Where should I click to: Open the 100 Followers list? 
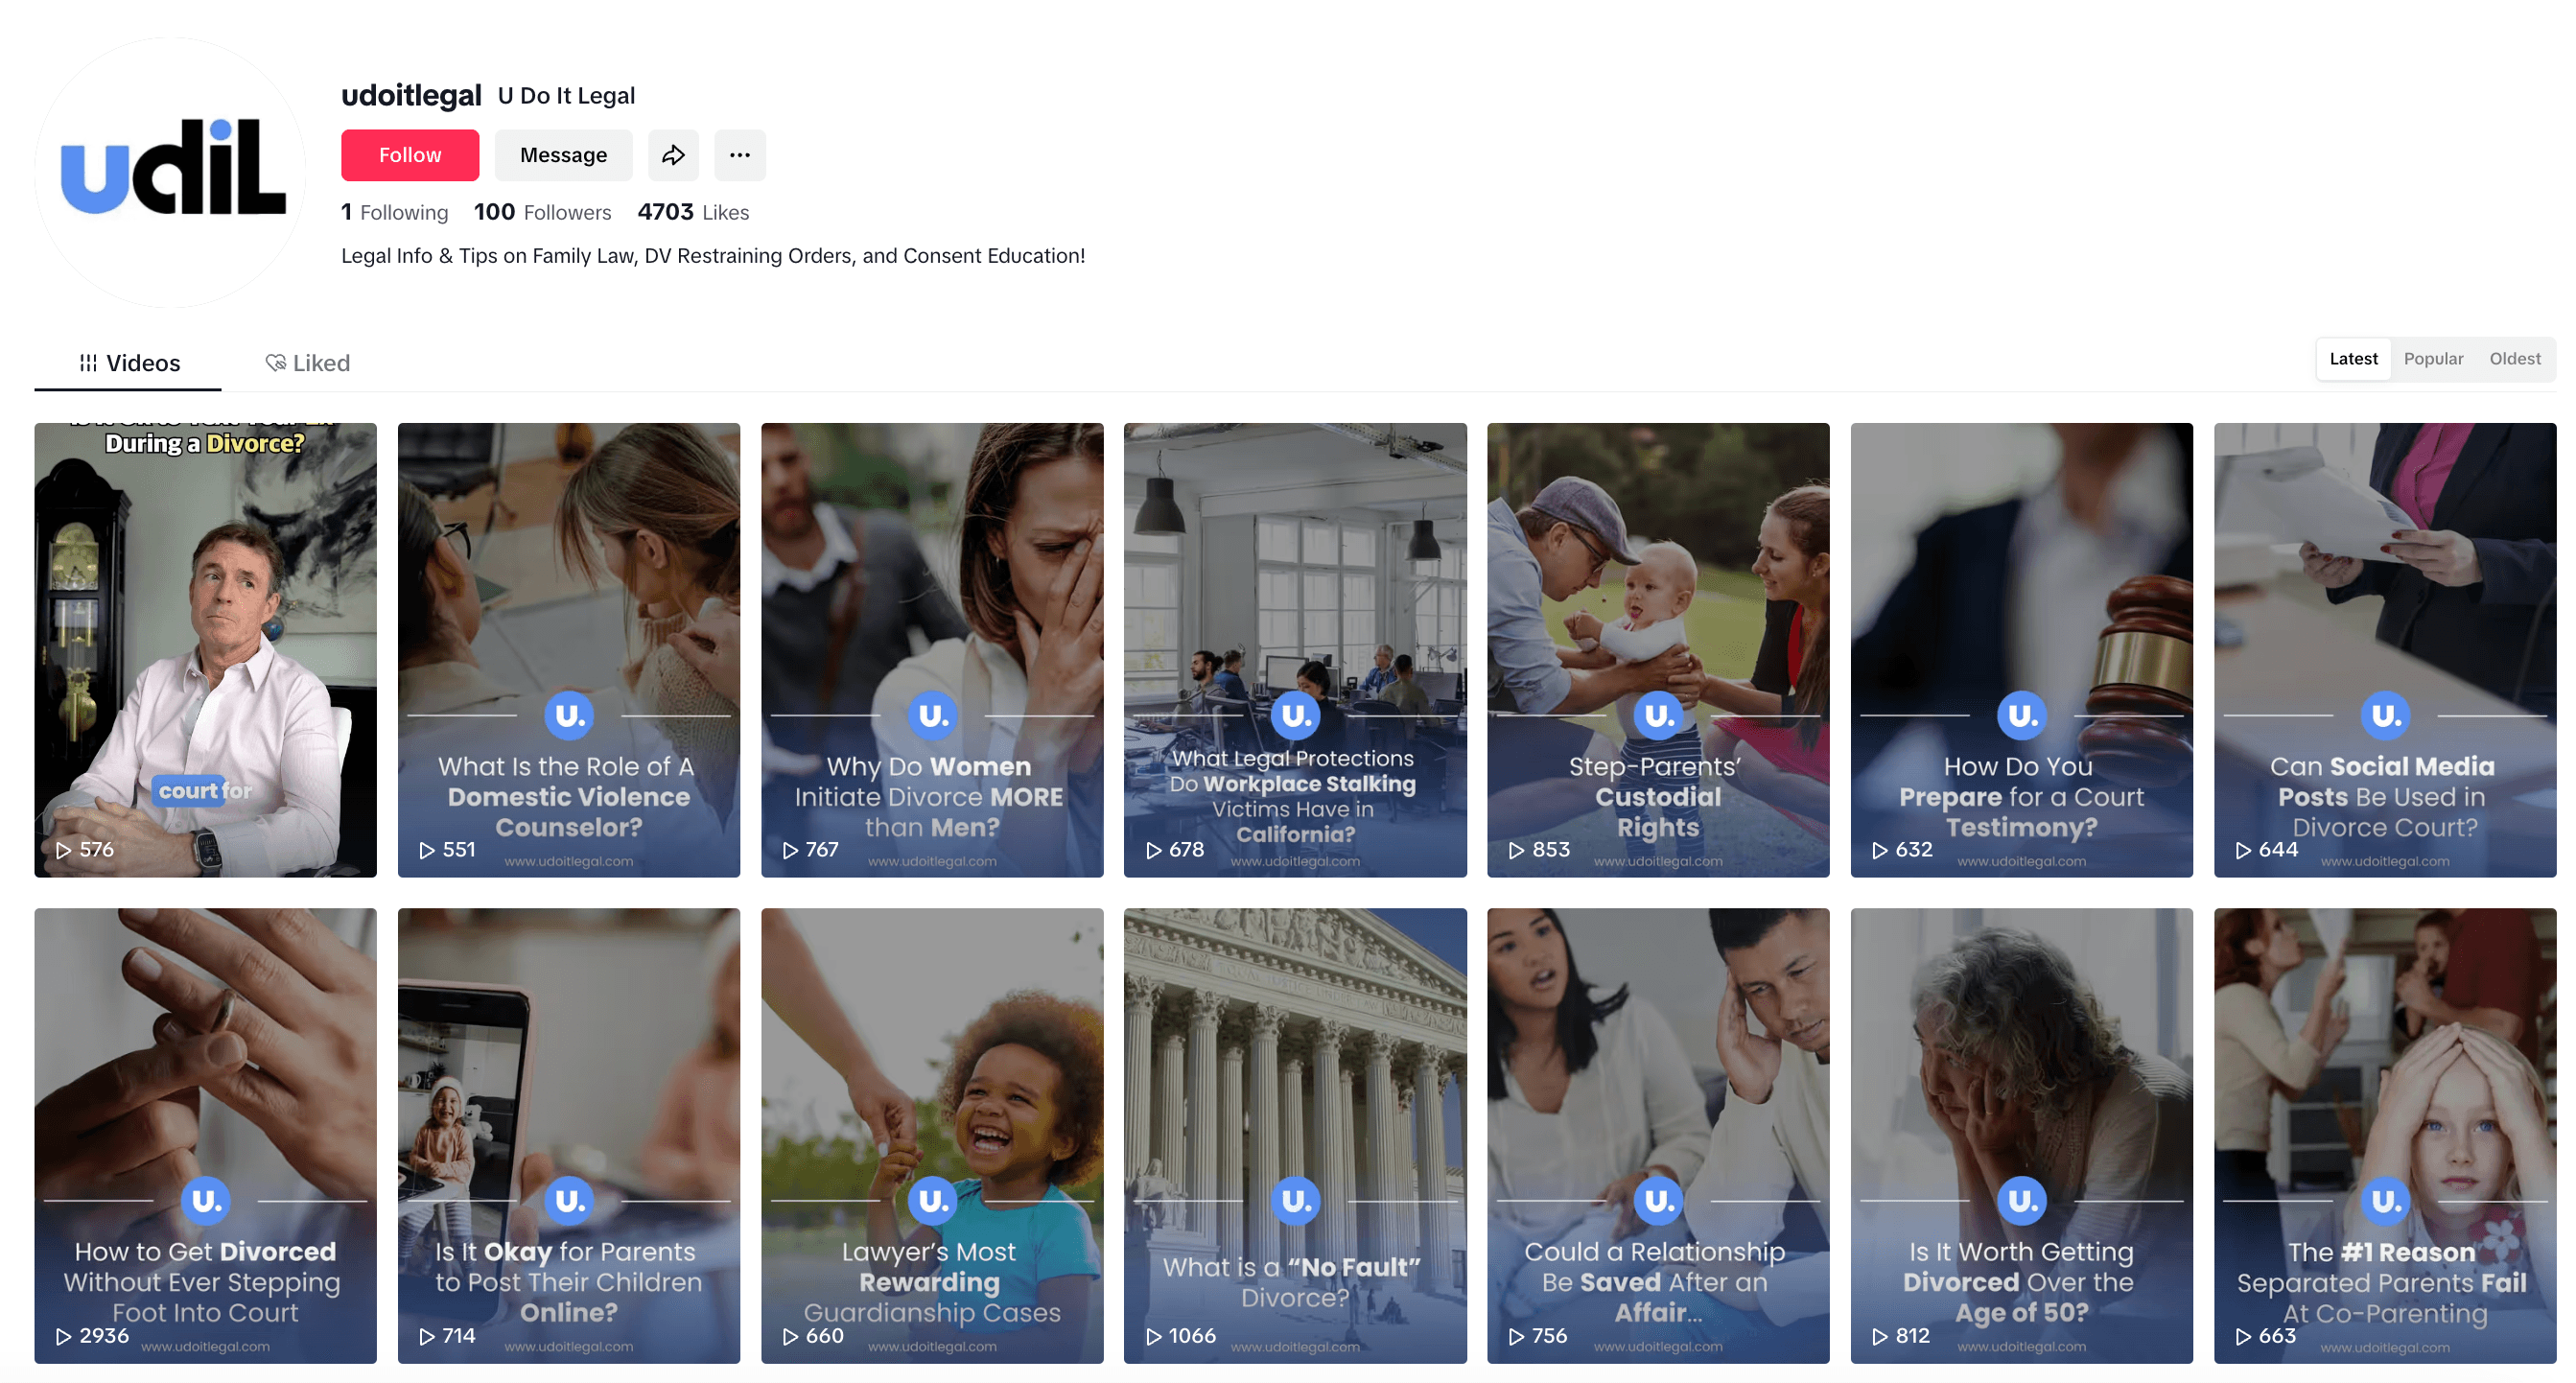click(542, 212)
